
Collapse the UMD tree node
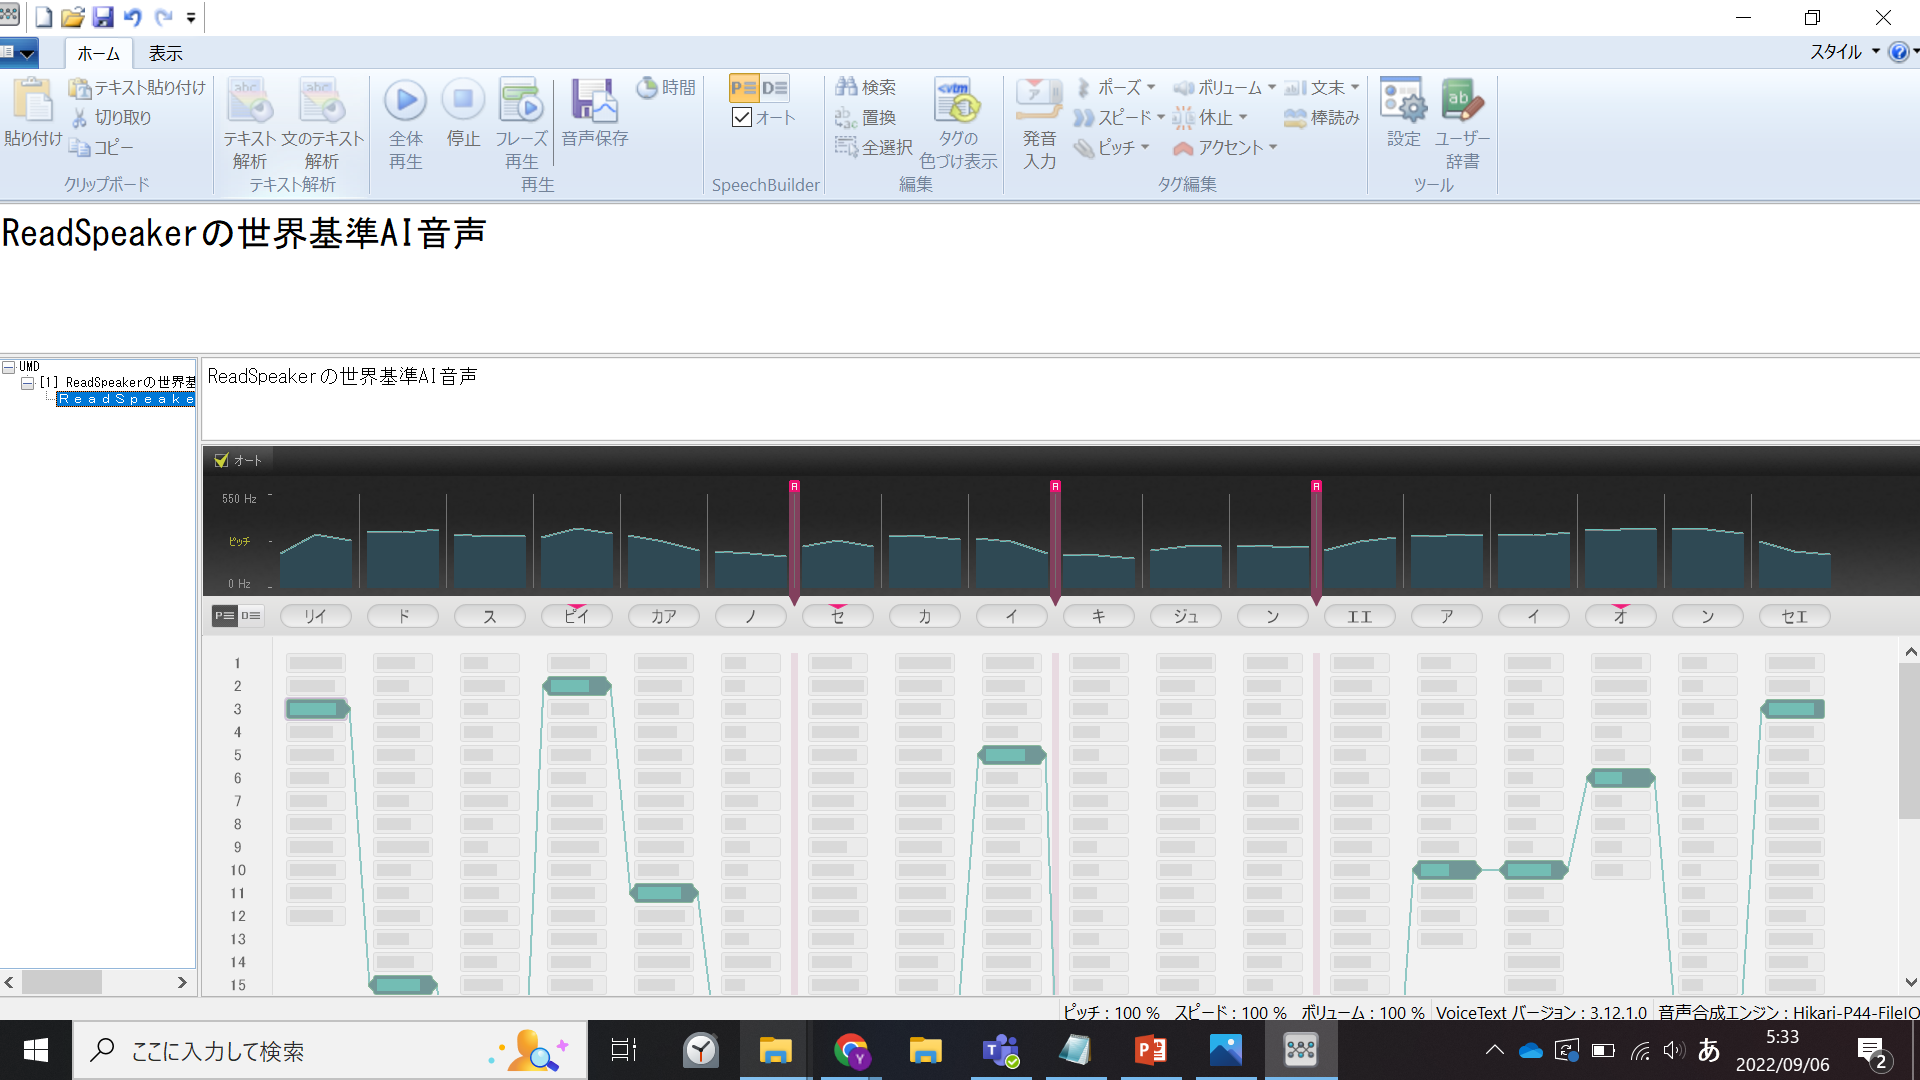coord(8,367)
